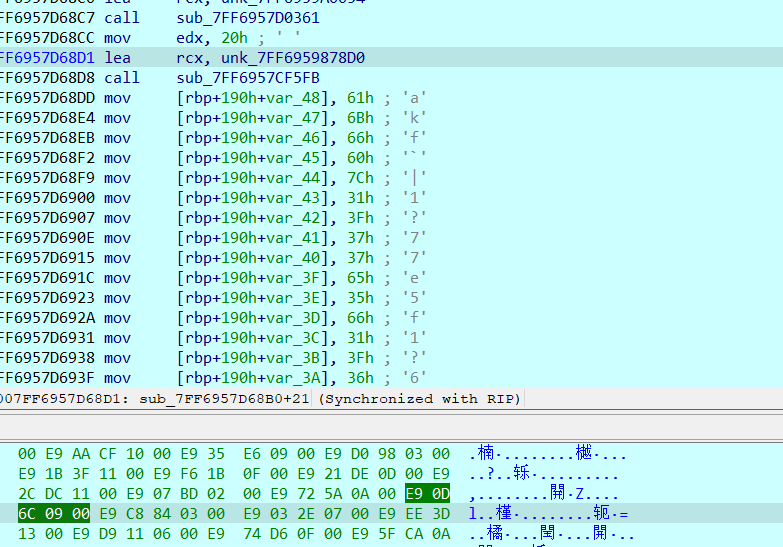Click the 36h immediate value
This screenshot has width=783, height=547.
361,378
